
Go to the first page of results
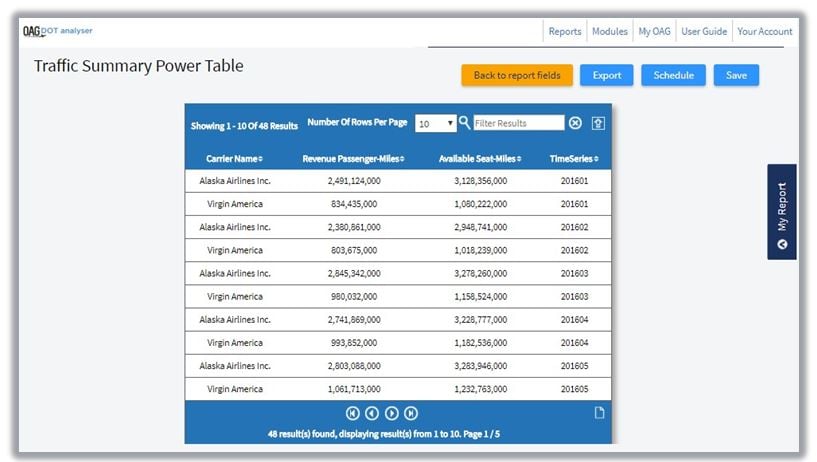click(353, 413)
